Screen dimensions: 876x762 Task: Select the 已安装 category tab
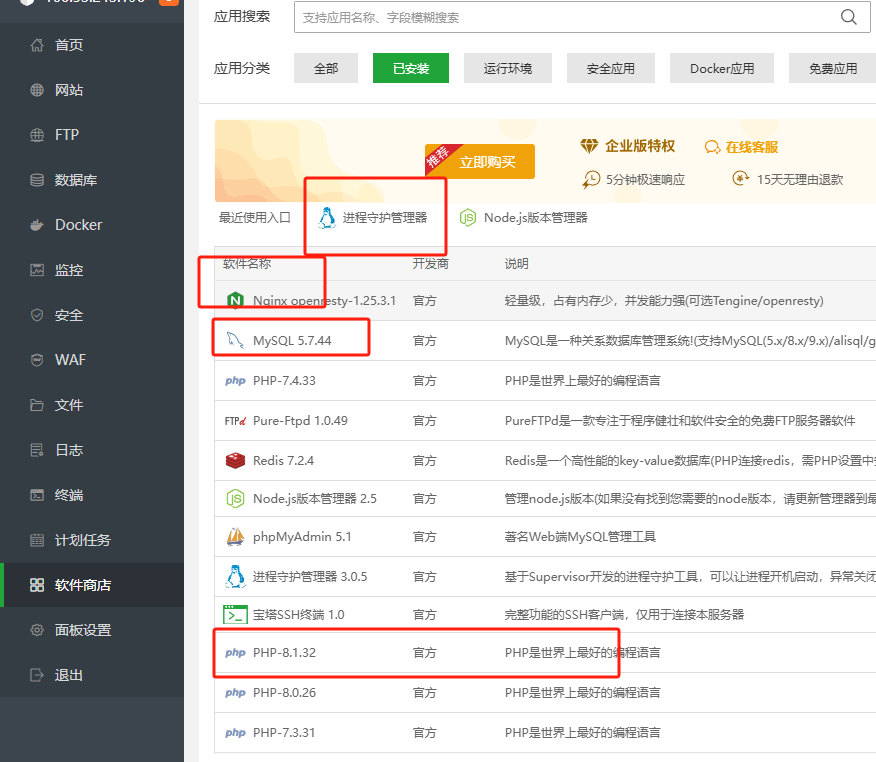pos(411,68)
